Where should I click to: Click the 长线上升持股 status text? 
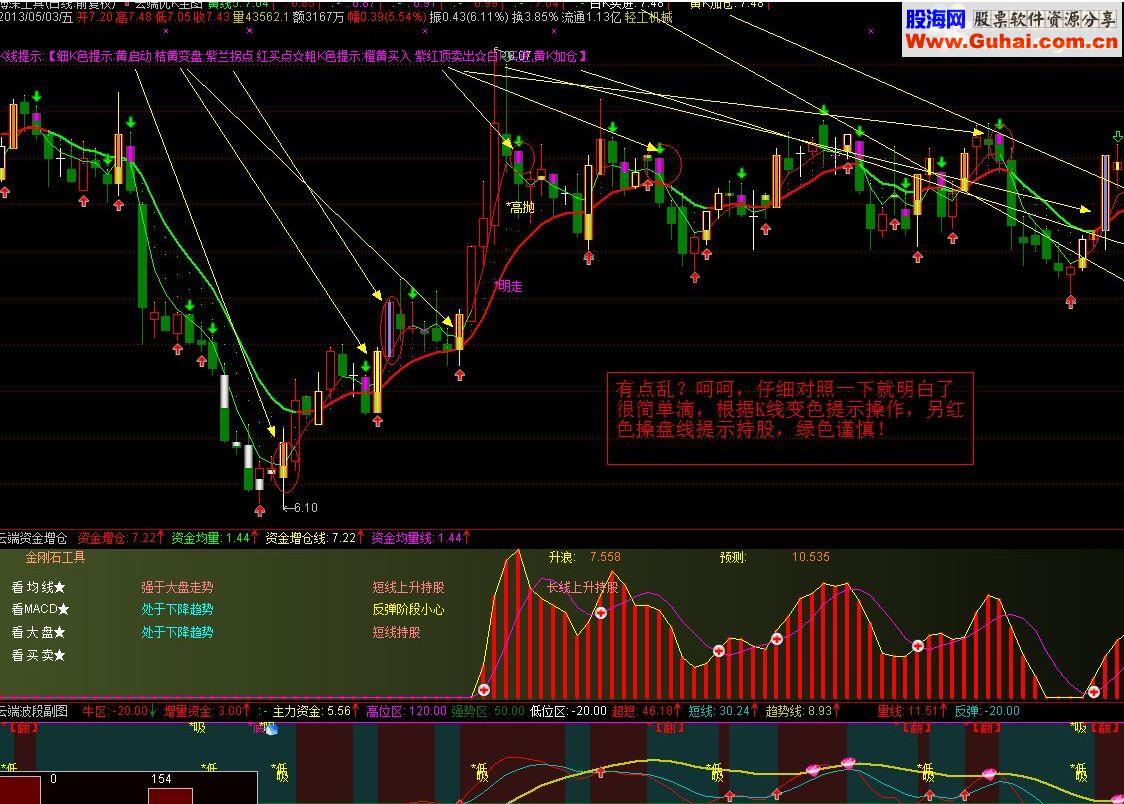coord(583,587)
